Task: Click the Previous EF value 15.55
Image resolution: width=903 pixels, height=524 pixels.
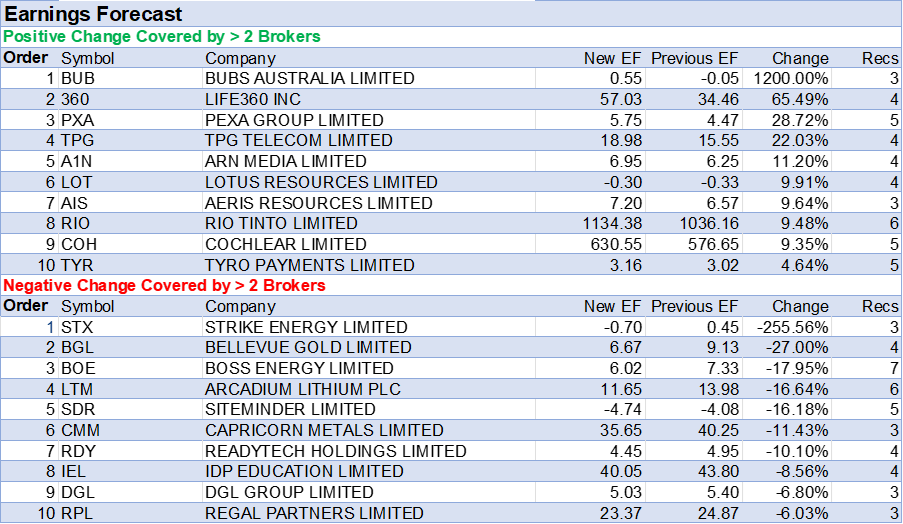Action: 716,141
